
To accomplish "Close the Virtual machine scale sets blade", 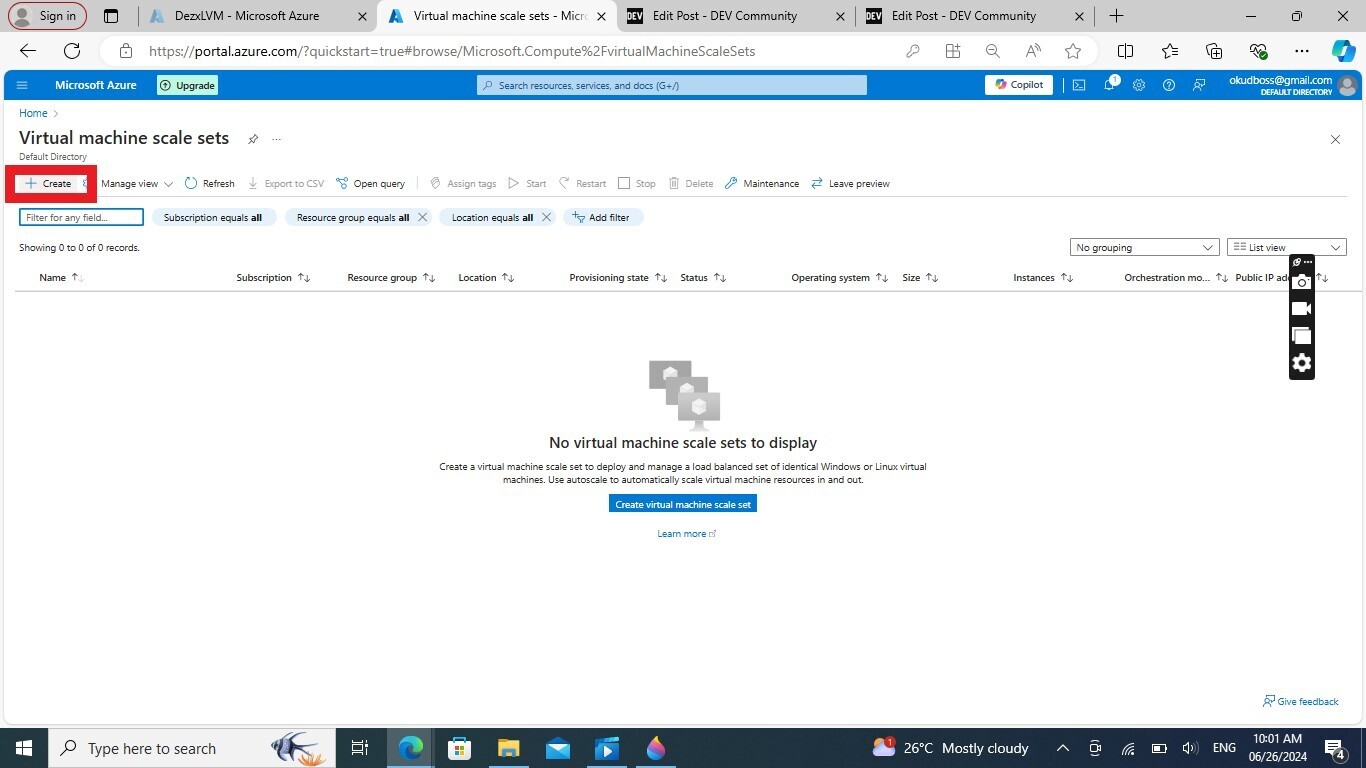I will 1335,139.
